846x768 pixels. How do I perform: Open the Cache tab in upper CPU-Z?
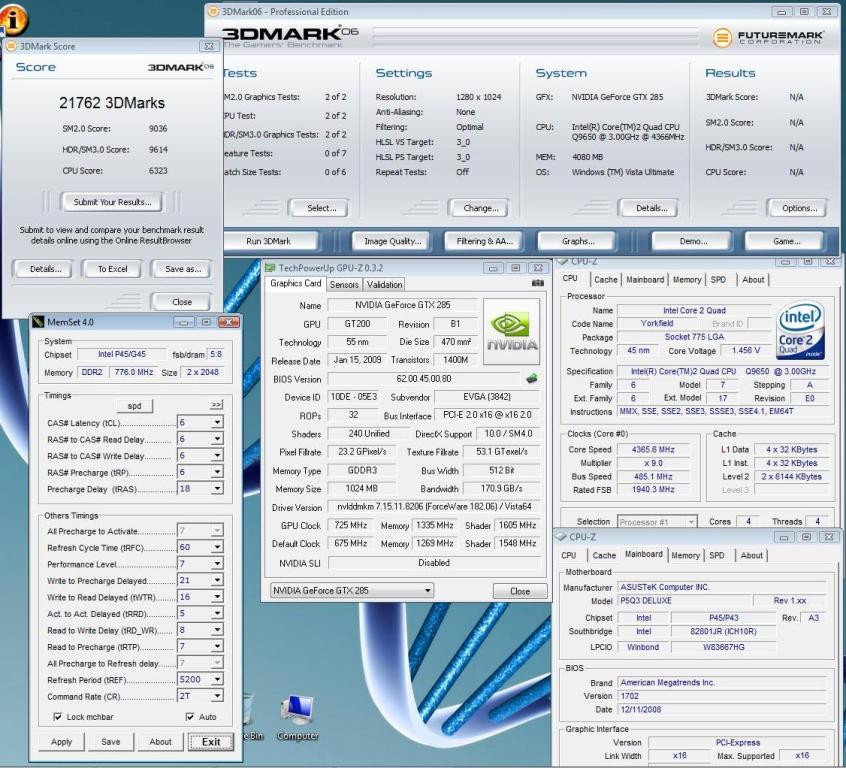point(605,280)
